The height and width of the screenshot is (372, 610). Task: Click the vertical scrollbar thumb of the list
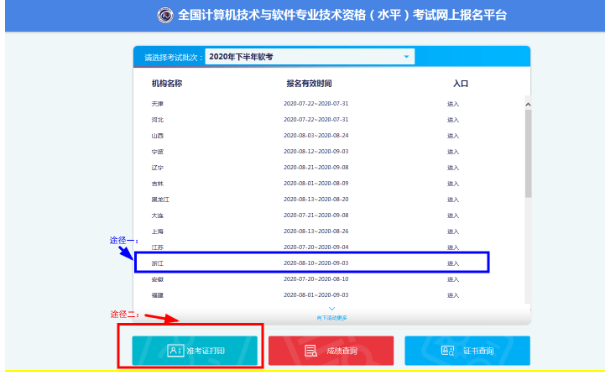point(528,153)
